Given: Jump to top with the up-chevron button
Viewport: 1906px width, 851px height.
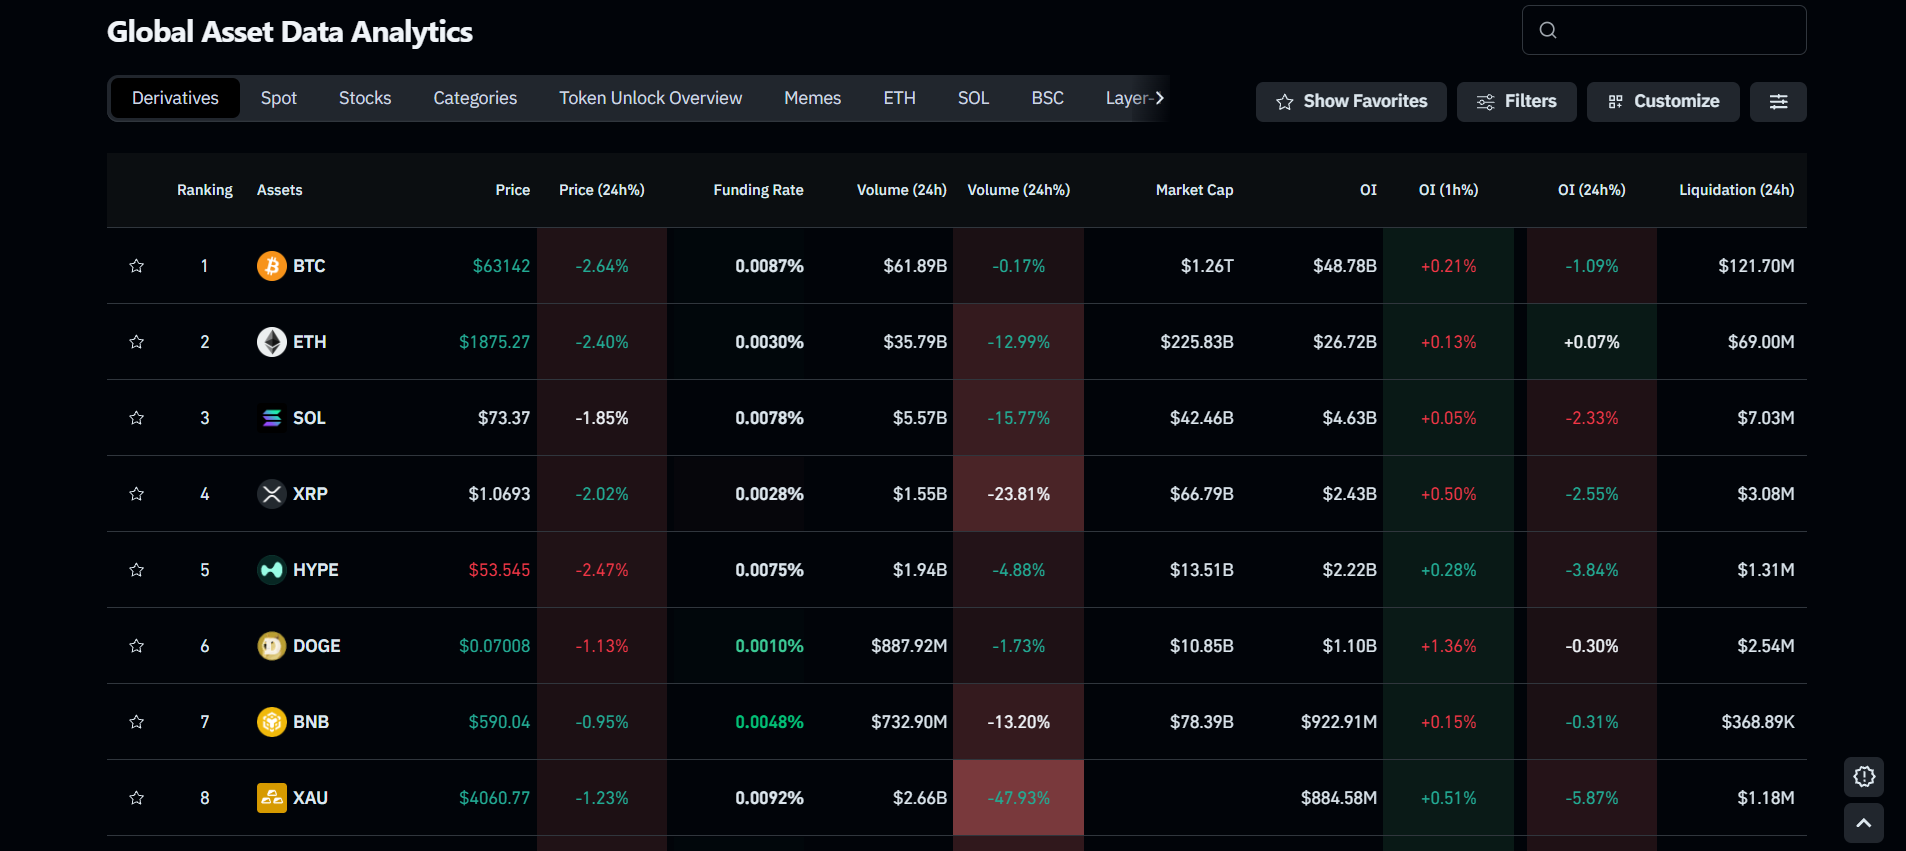Looking at the screenshot, I should click(1864, 823).
